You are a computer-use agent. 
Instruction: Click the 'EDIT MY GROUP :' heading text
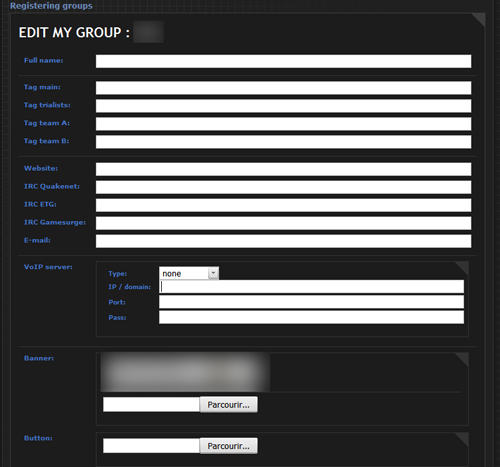74,33
